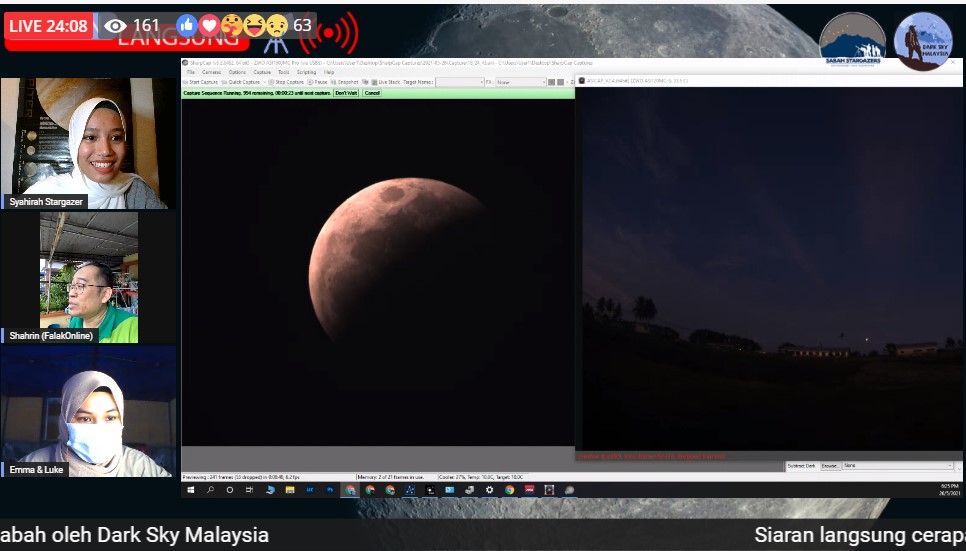The height and width of the screenshot is (551, 966).
Task: Open the Camera menu
Action: [x=212, y=72]
